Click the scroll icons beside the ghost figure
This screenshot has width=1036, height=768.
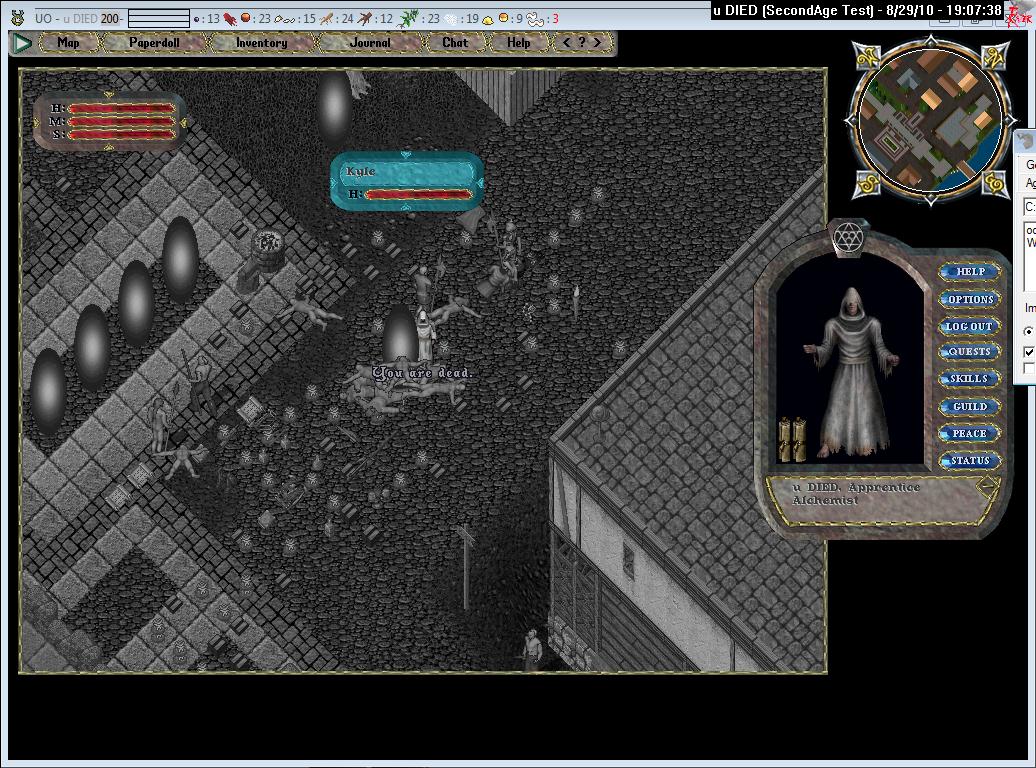tap(792, 439)
